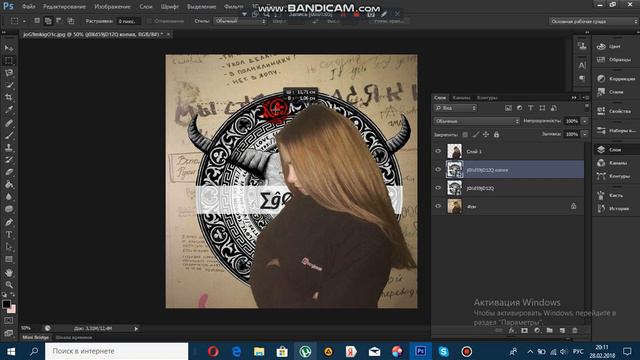The image size is (640, 360).
Task: Open the Layers panel flyout menu
Action: pyautogui.click(x=586, y=98)
